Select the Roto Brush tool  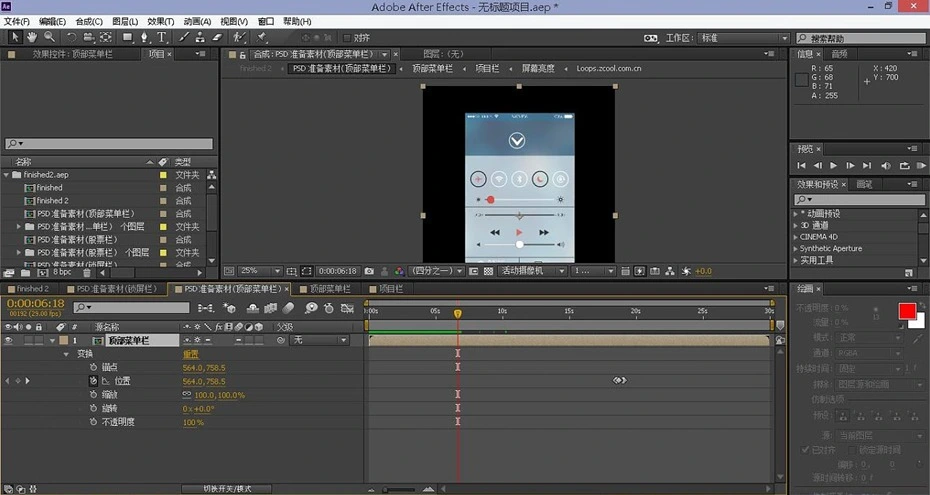click(x=239, y=37)
